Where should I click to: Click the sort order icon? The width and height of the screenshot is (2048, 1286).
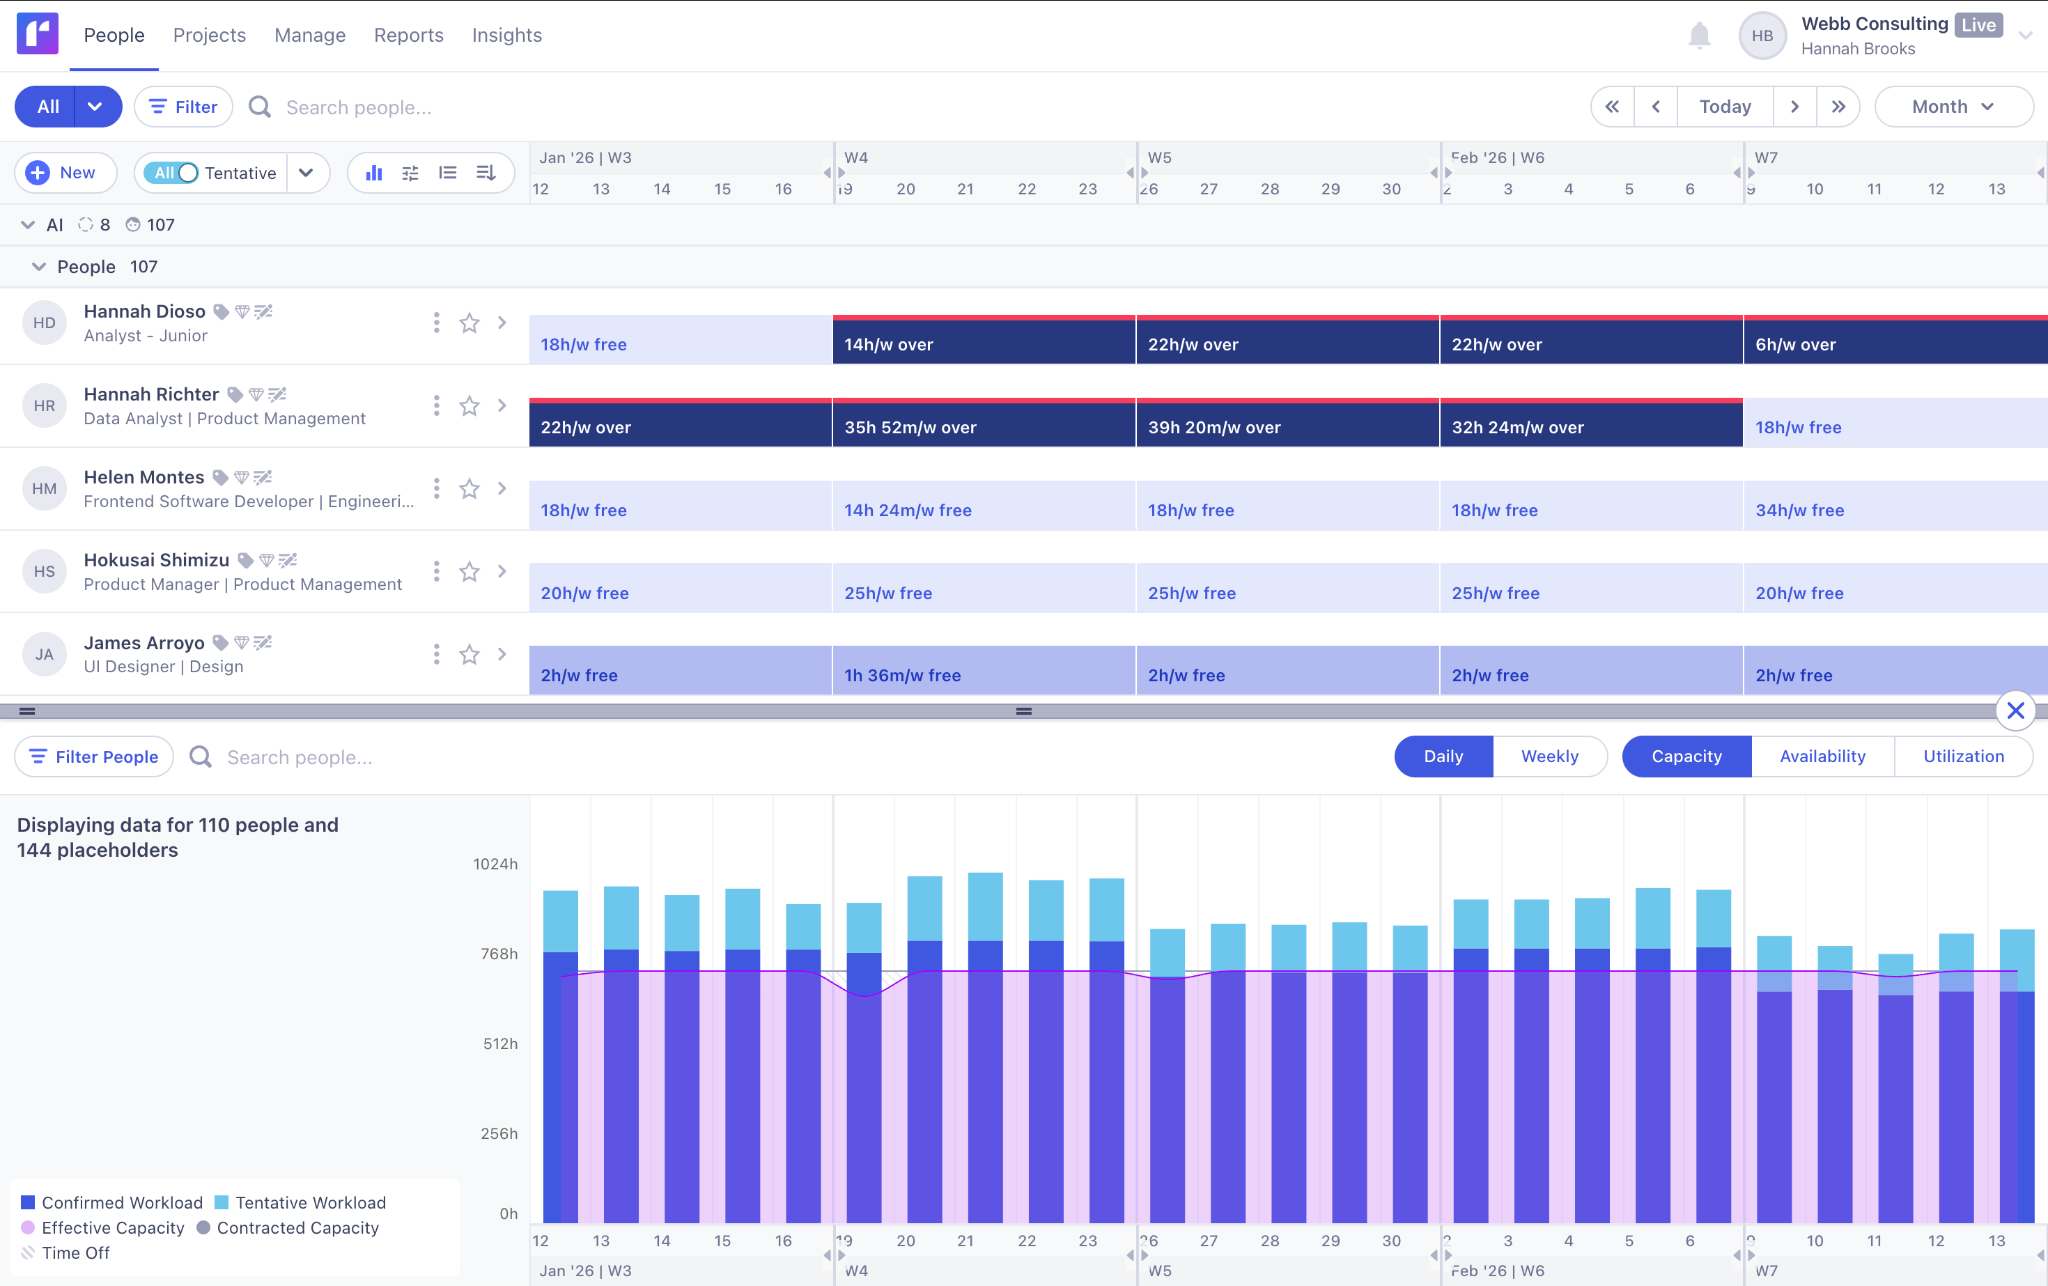pos(486,173)
